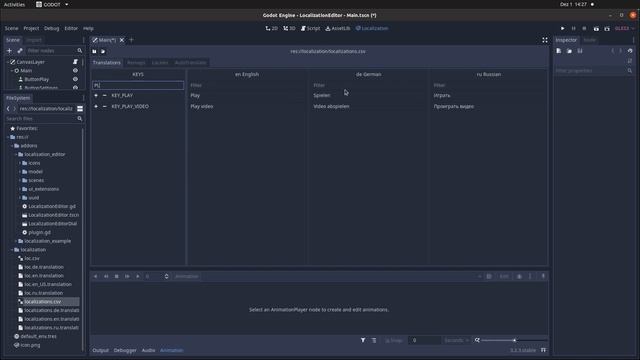Go to previous FileSystem folder

(8, 109)
